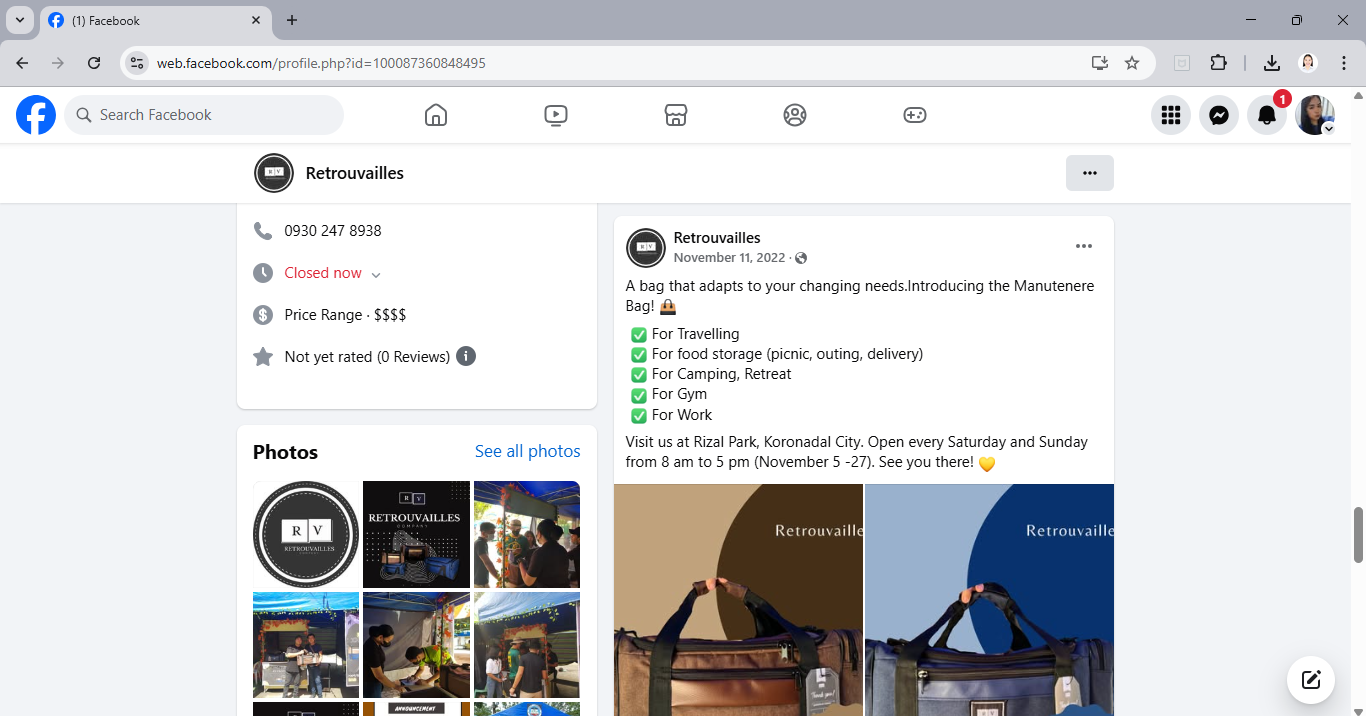Click the post audience globe icon
This screenshot has width=1366, height=716.
(801, 258)
